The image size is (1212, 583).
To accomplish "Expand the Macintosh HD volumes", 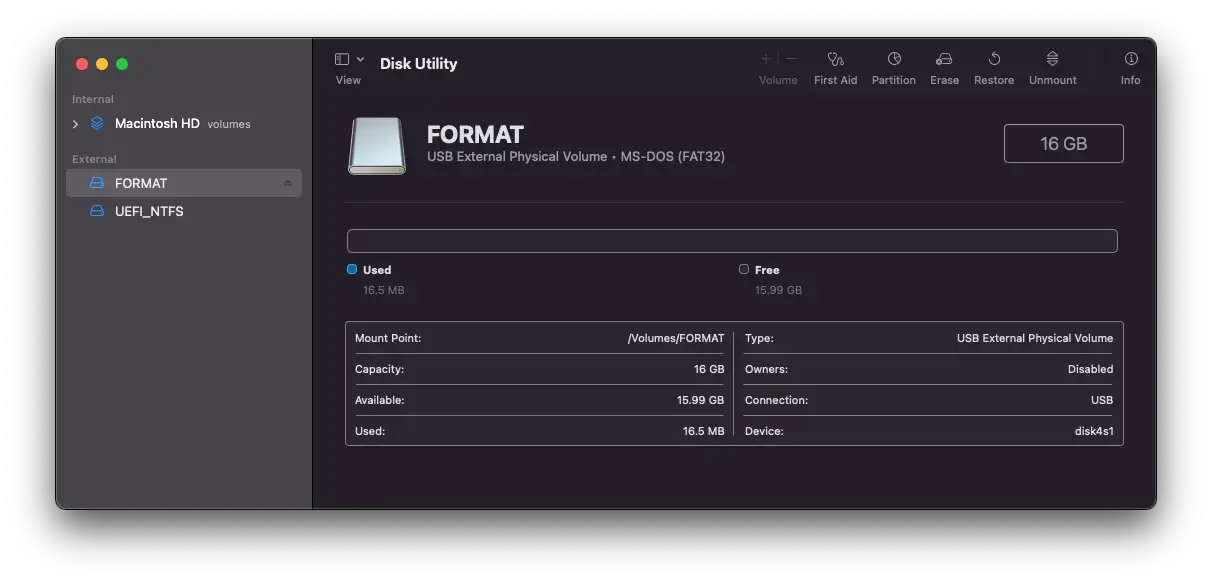I will tap(75, 124).
